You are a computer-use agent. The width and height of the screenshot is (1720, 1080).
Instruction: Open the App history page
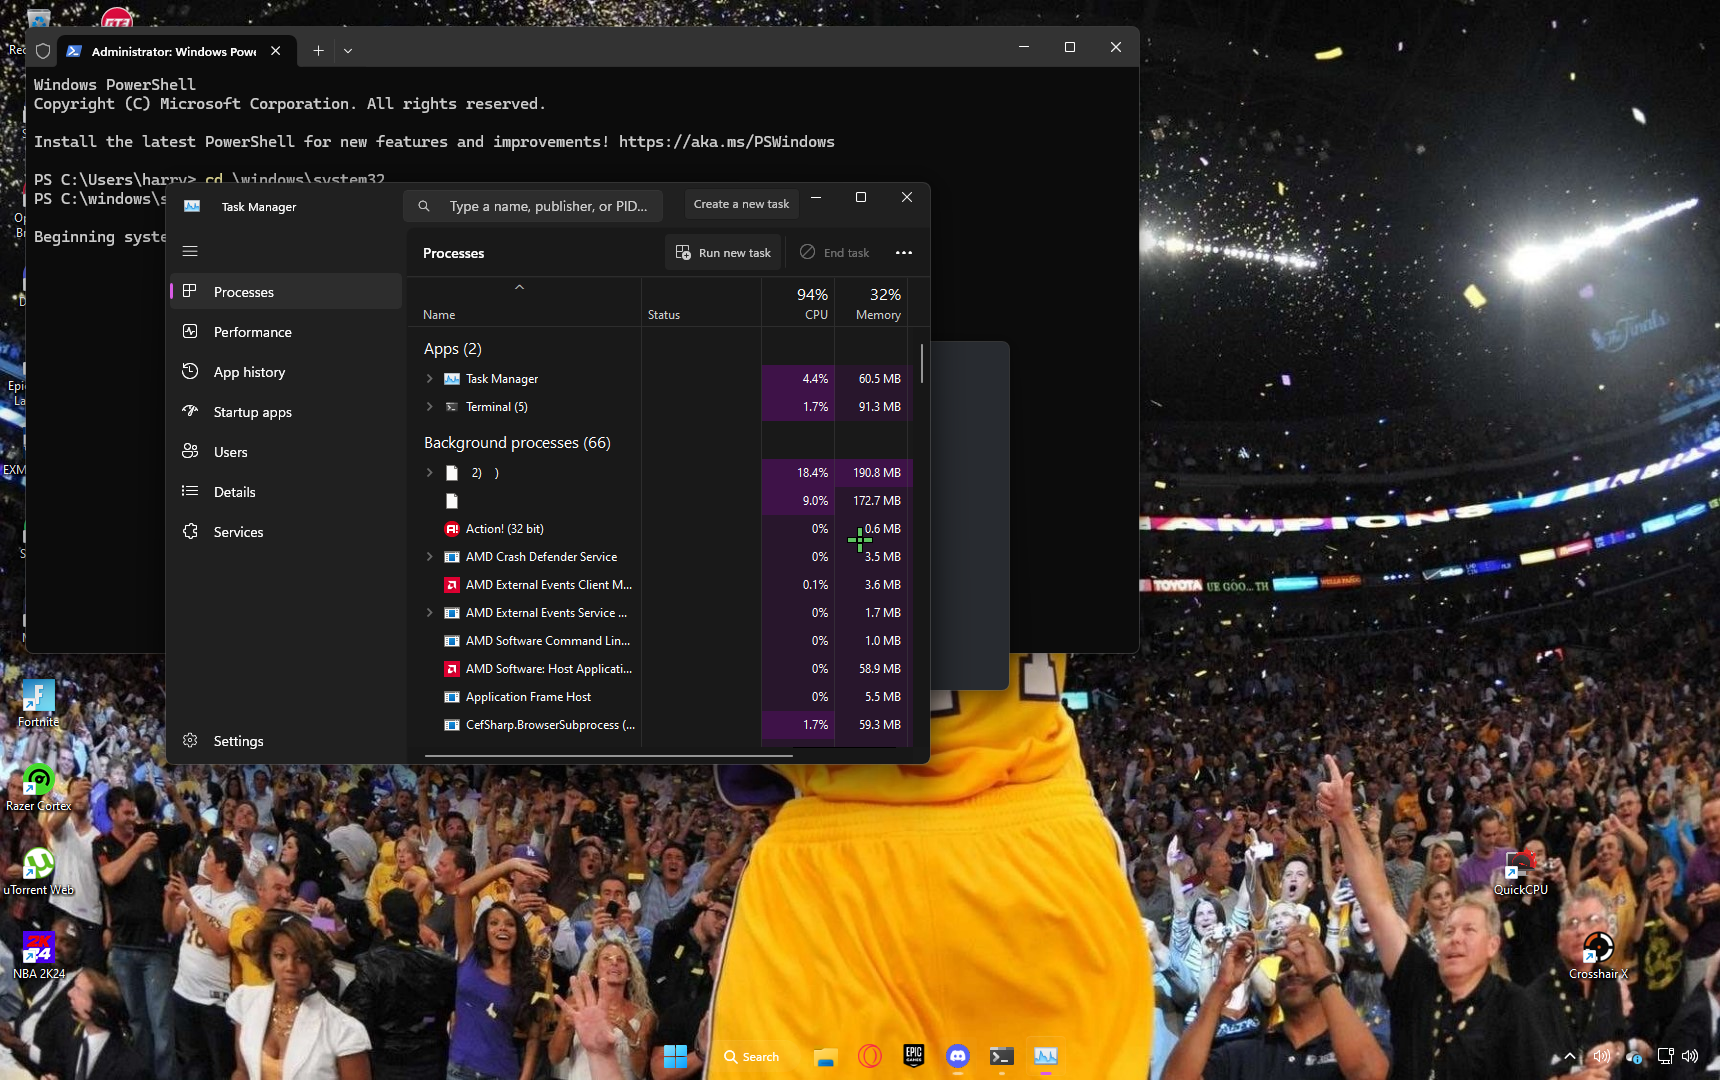[x=286, y=372]
